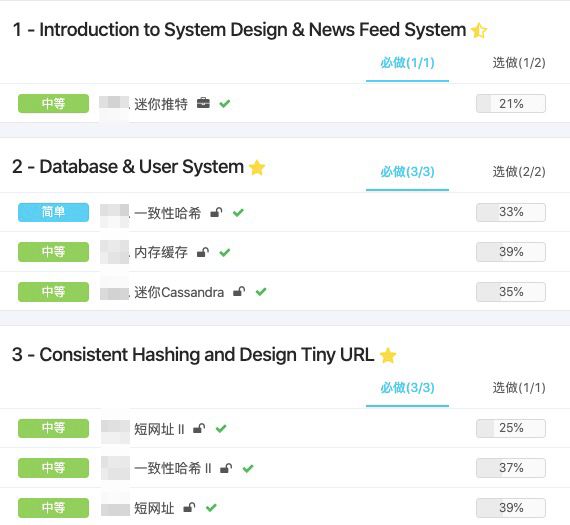Select the 必做(3/3) tab under Database section

[x=407, y=172]
